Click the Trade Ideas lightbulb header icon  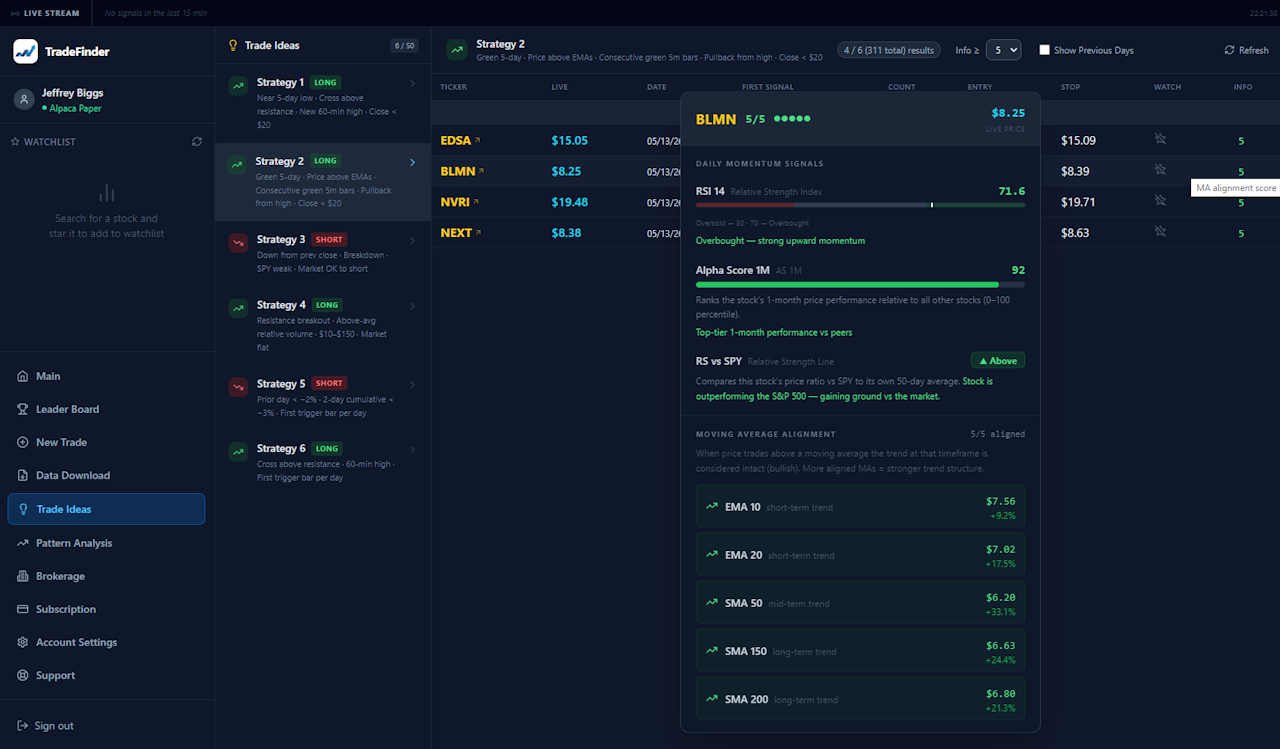coord(233,45)
